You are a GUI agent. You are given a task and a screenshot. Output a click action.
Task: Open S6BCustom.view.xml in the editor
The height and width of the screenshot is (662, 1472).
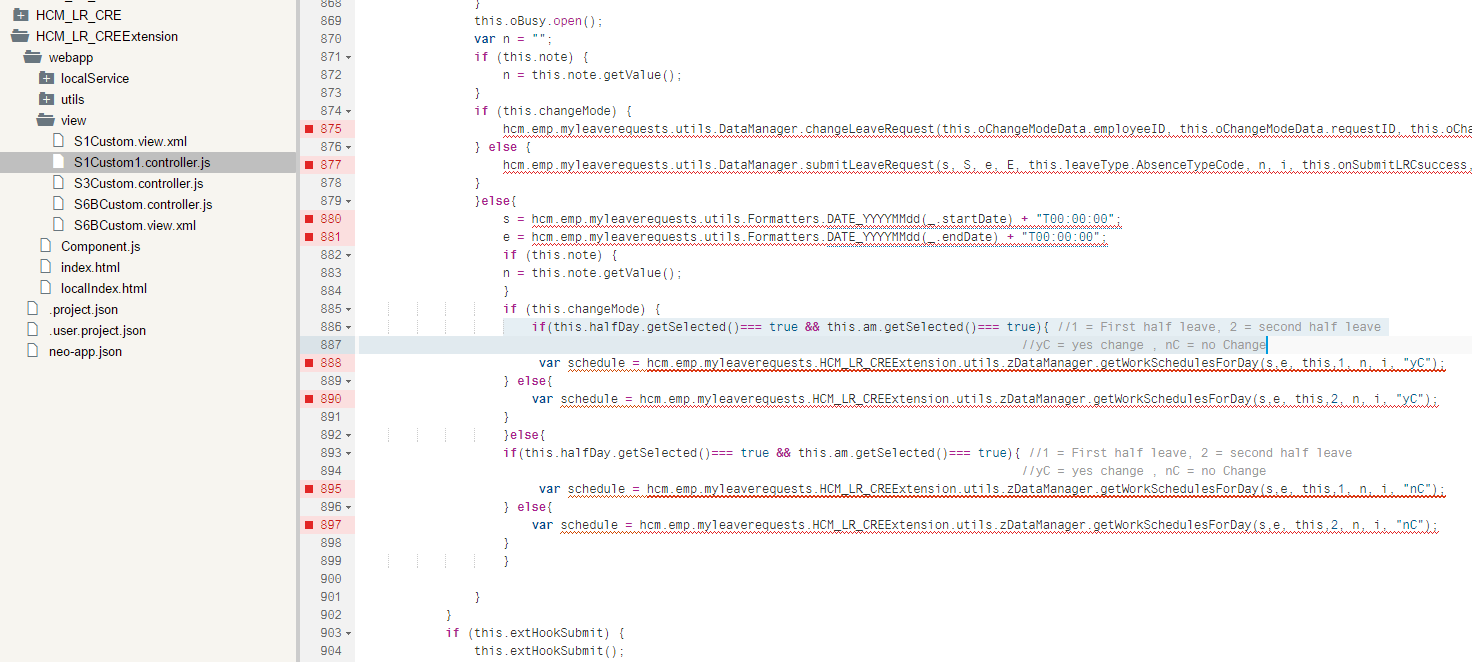click(x=134, y=225)
